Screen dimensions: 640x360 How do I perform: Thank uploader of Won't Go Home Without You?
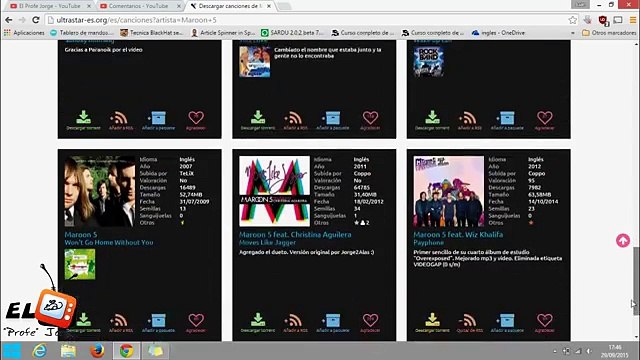[x=196, y=323]
